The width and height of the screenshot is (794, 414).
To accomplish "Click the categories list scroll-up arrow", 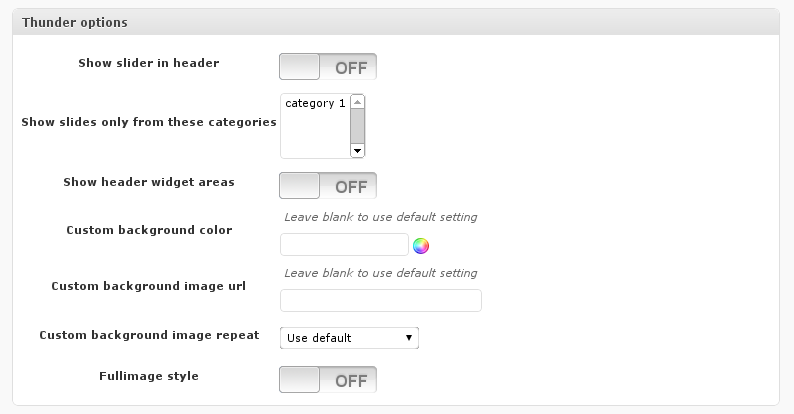I will (358, 102).
